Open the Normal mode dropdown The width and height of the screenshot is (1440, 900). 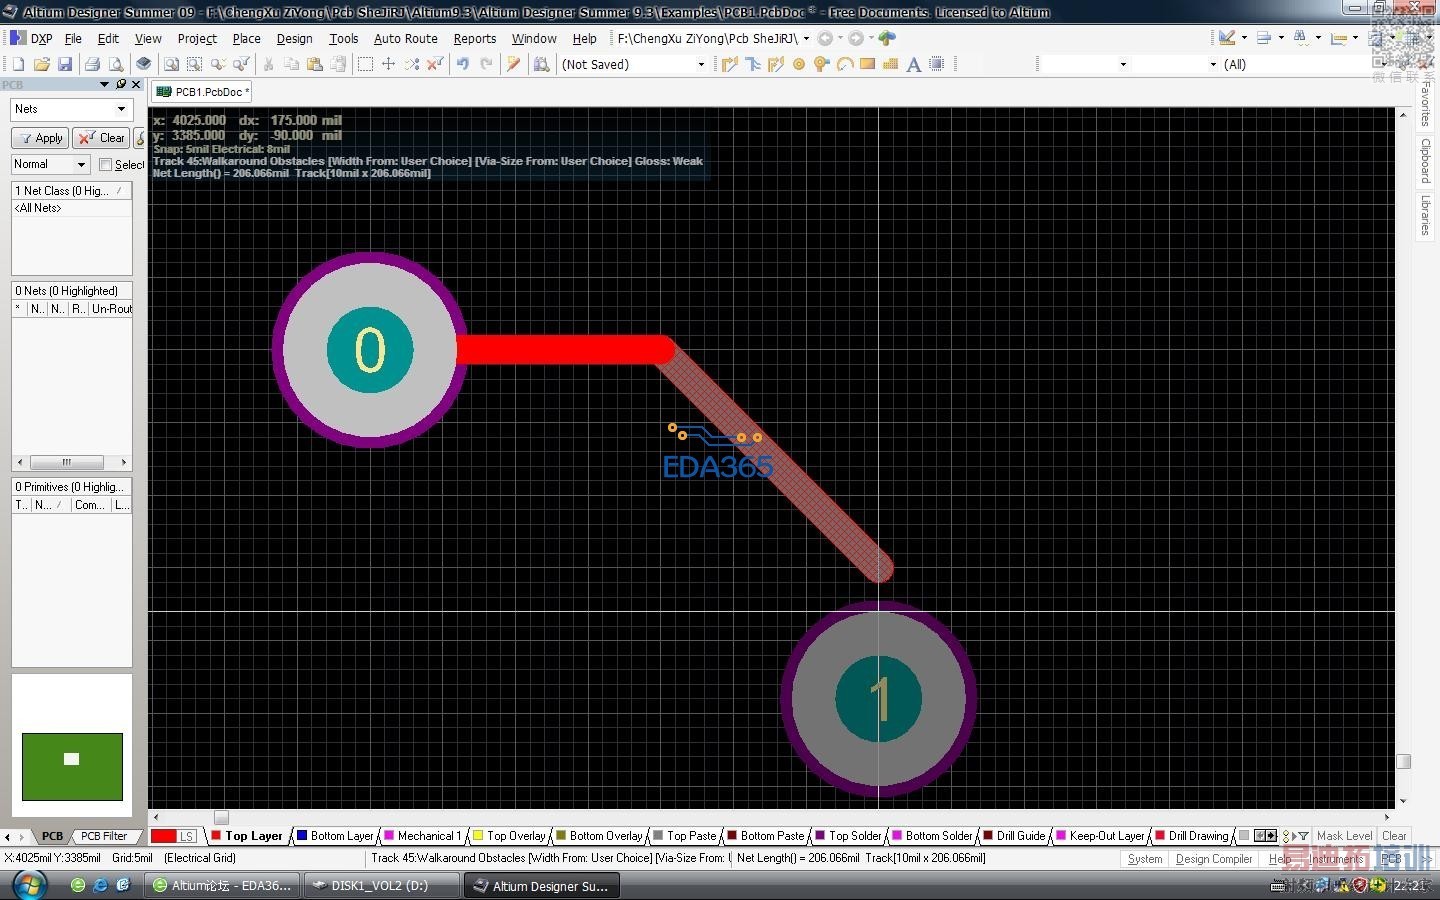click(81, 164)
